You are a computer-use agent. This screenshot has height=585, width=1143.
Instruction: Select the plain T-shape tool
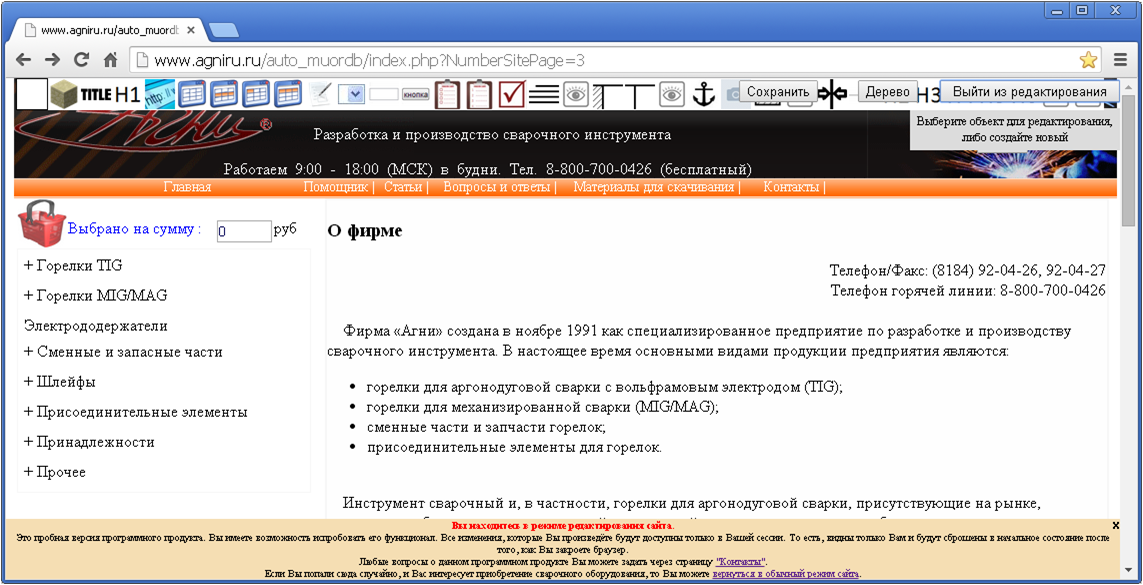point(640,95)
